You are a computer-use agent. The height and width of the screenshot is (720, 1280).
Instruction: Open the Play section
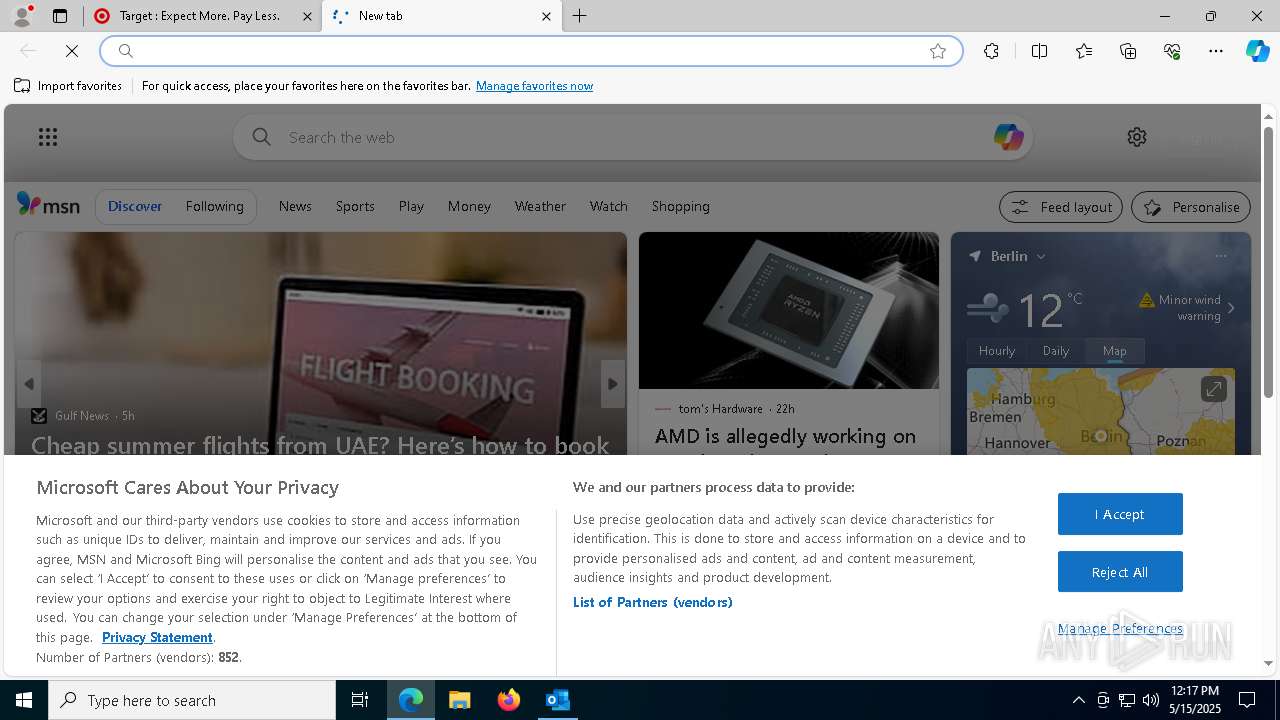[x=411, y=206]
